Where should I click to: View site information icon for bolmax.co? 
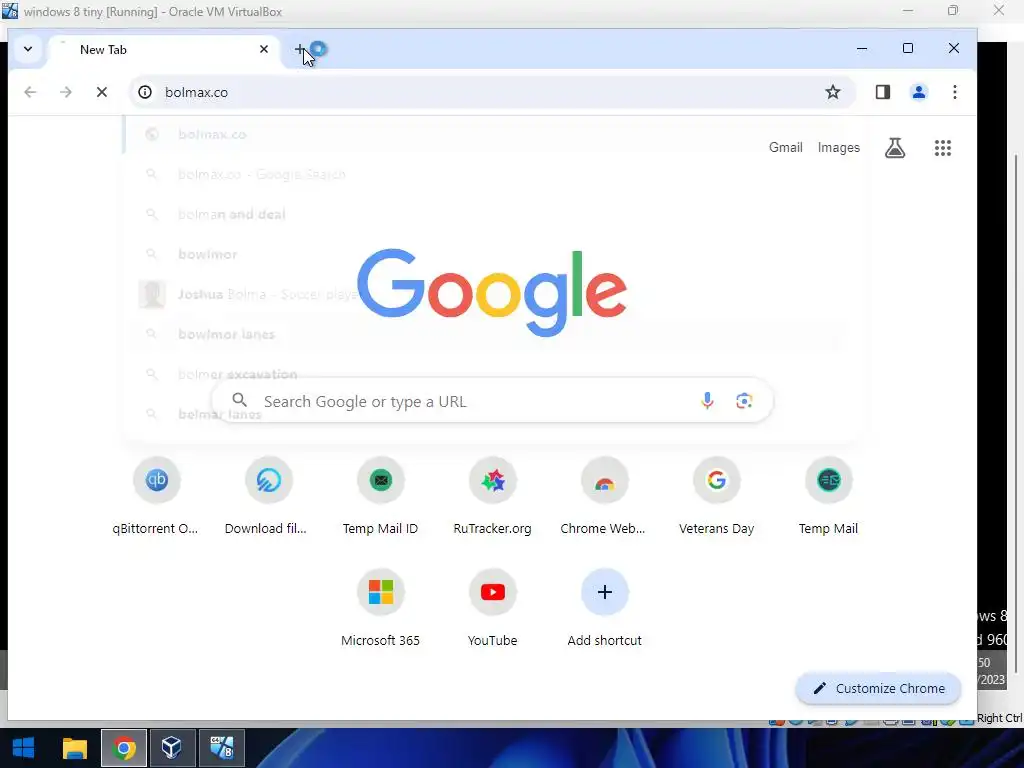coord(145,92)
